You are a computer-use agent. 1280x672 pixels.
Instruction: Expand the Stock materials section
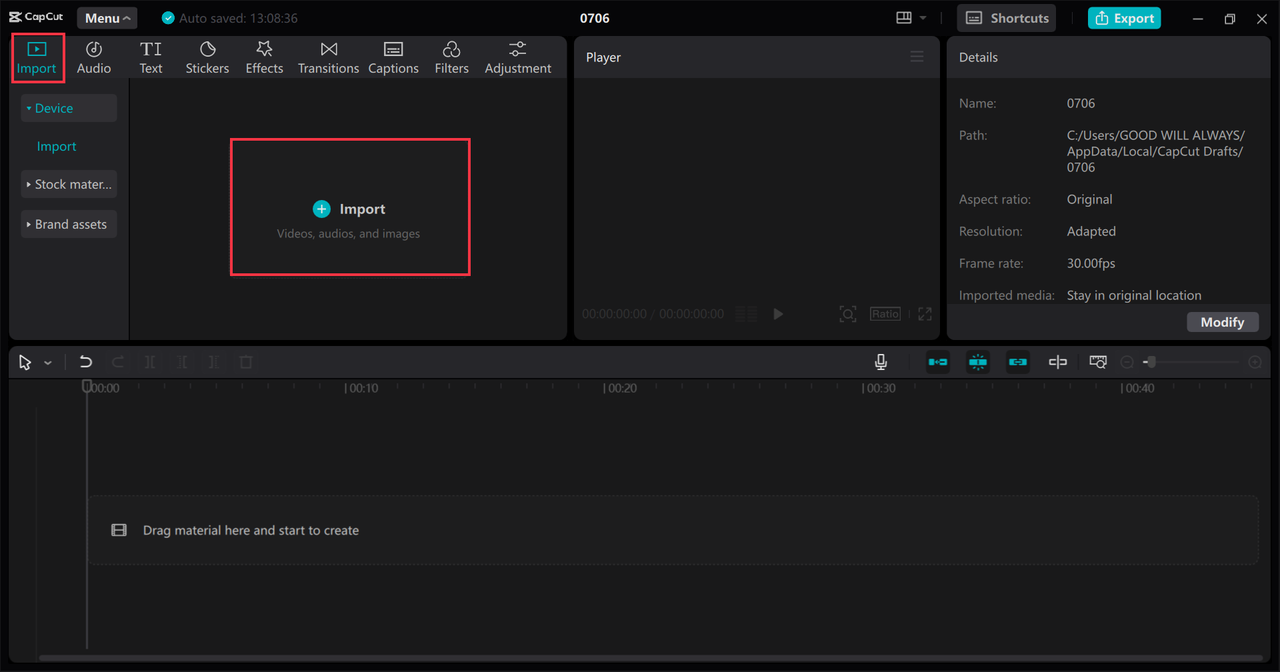coord(69,184)
